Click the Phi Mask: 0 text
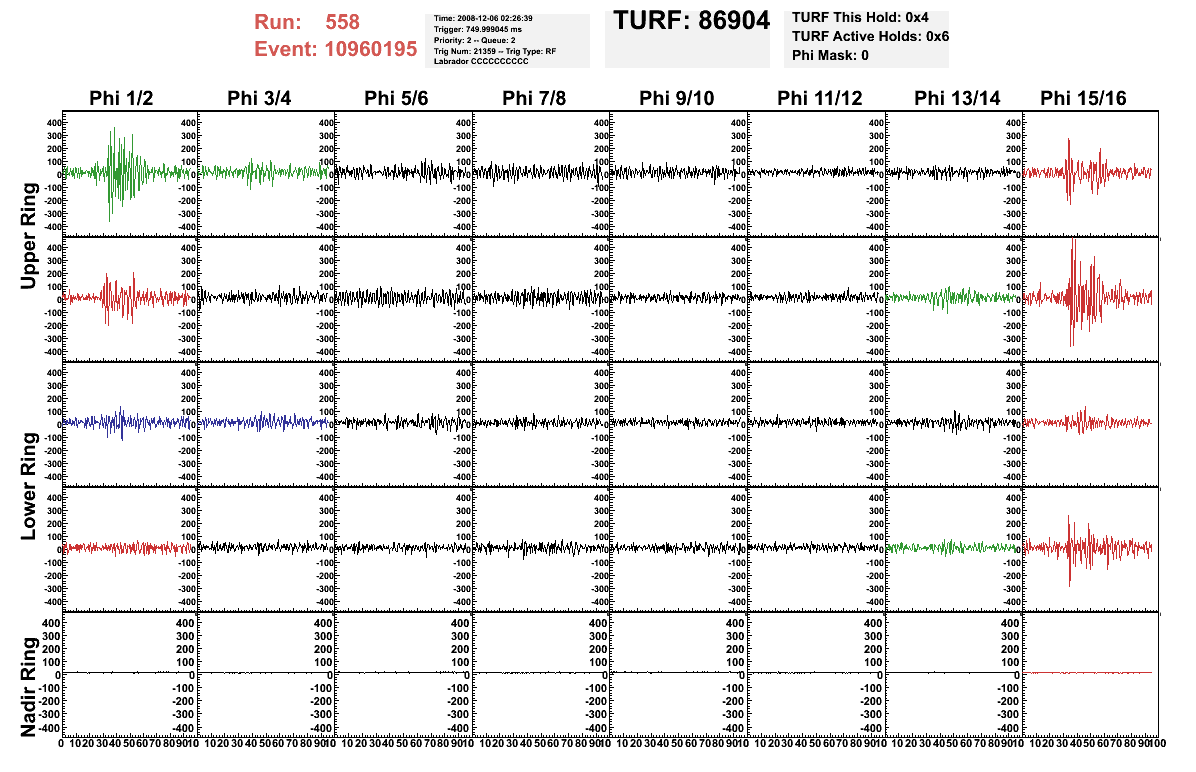 pos(830,55)
